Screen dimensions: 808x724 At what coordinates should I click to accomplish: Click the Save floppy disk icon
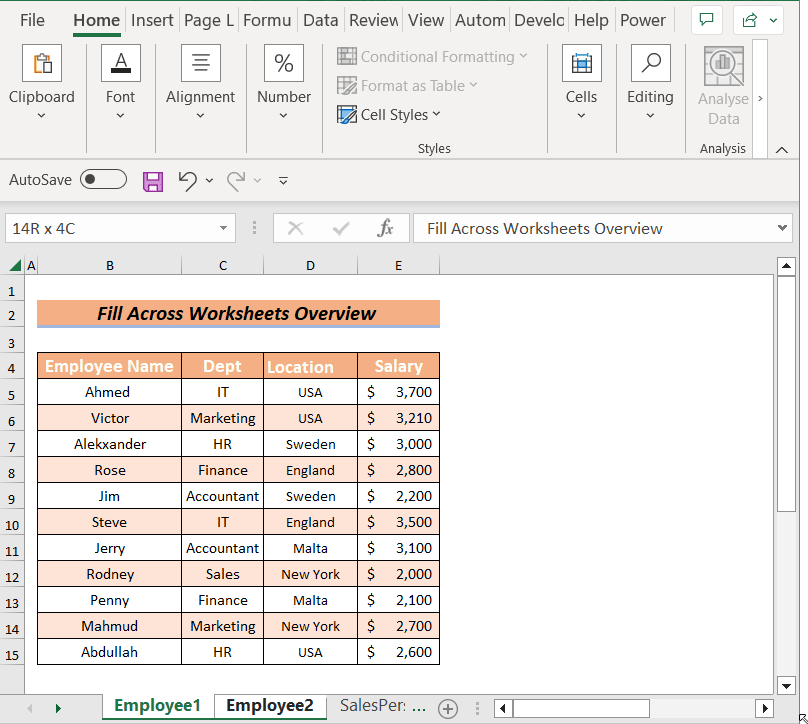coord(153,180)
